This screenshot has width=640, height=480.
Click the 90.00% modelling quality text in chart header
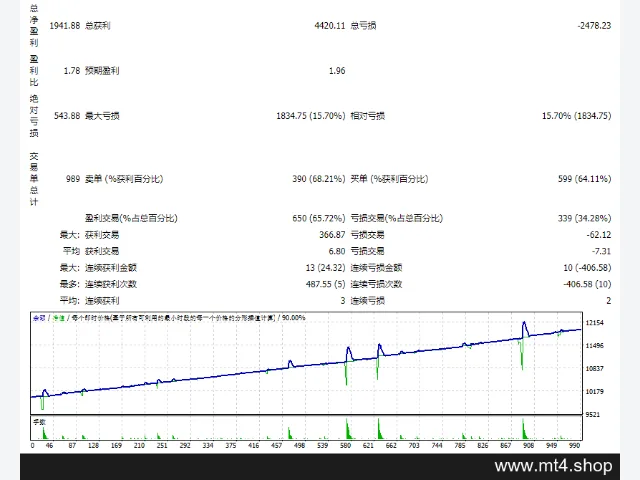click(x=293, y=318)
